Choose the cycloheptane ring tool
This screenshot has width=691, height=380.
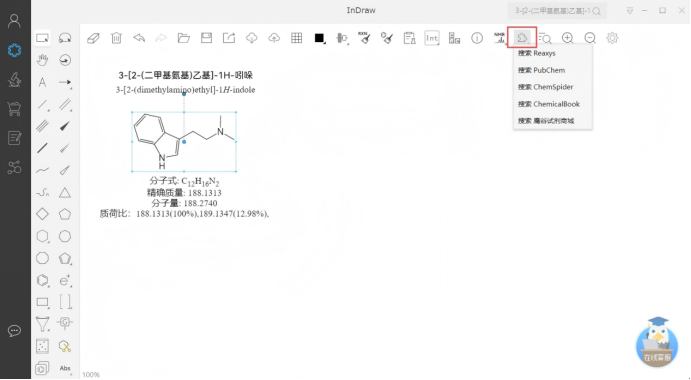pos(65,236)
